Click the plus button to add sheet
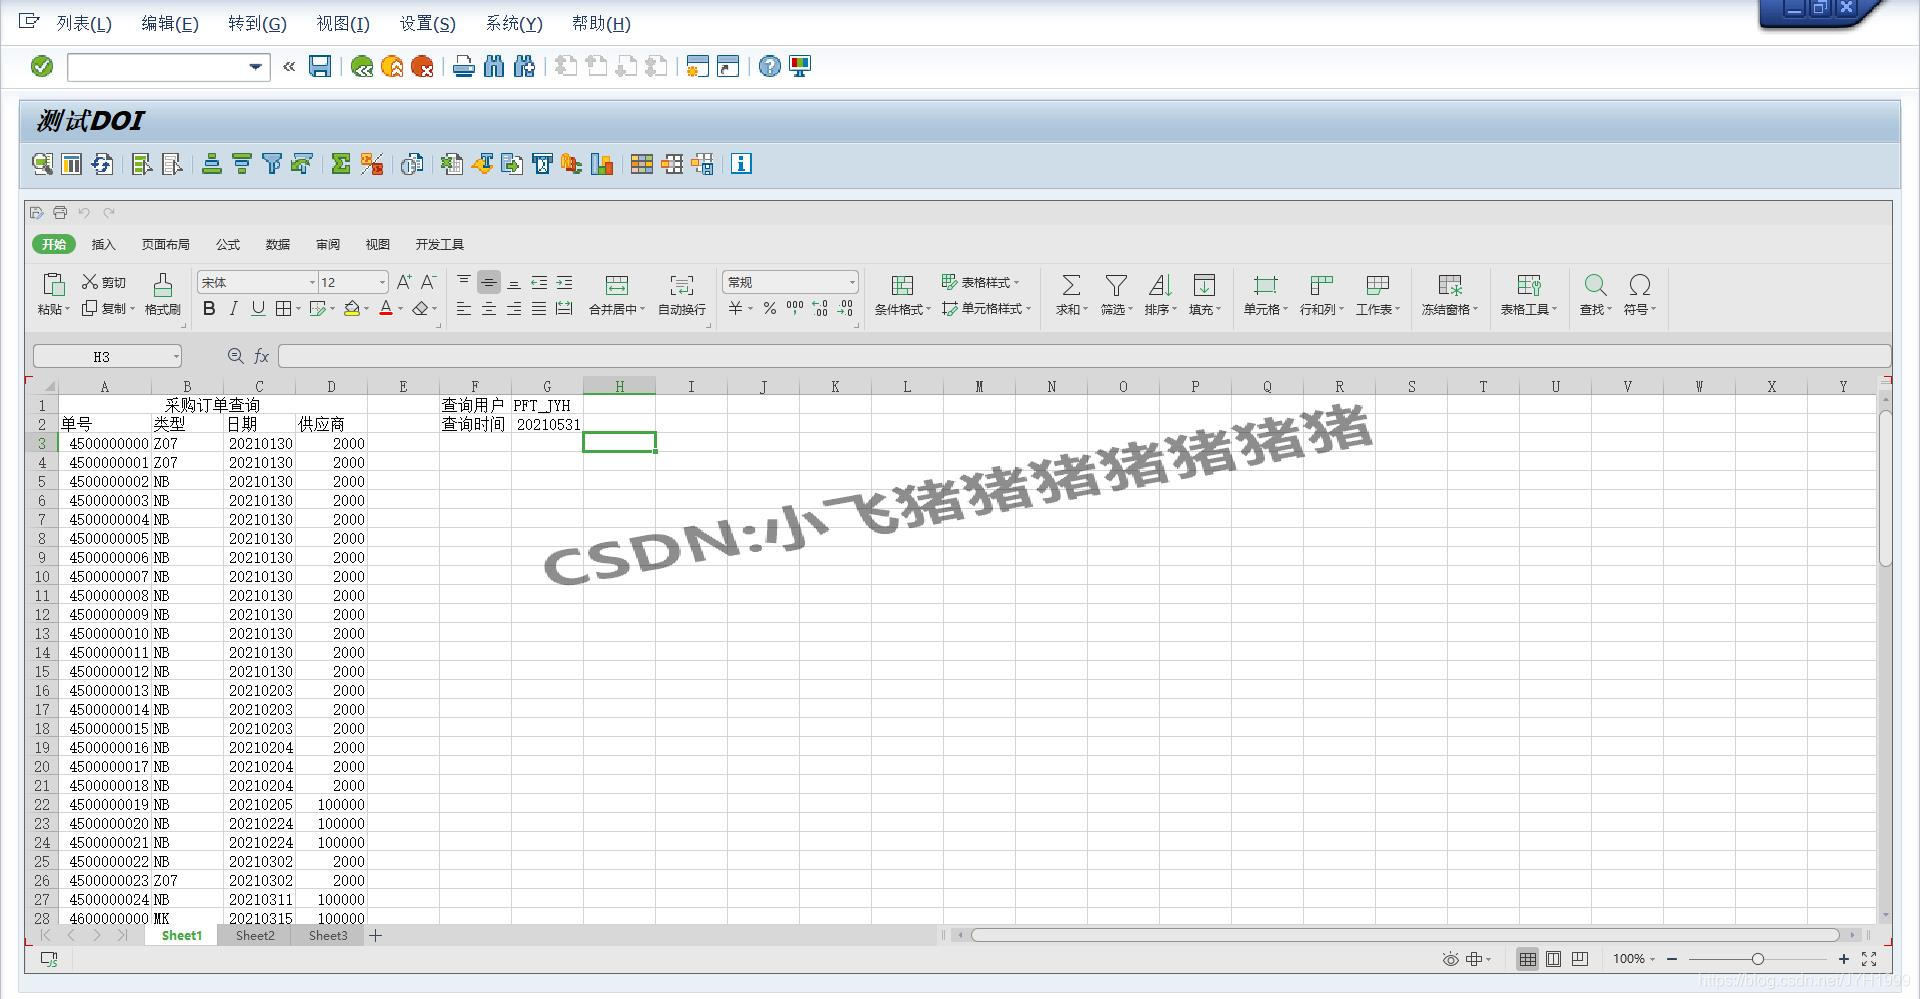This screenshot has width=1920, height=999. coord(375,936)
